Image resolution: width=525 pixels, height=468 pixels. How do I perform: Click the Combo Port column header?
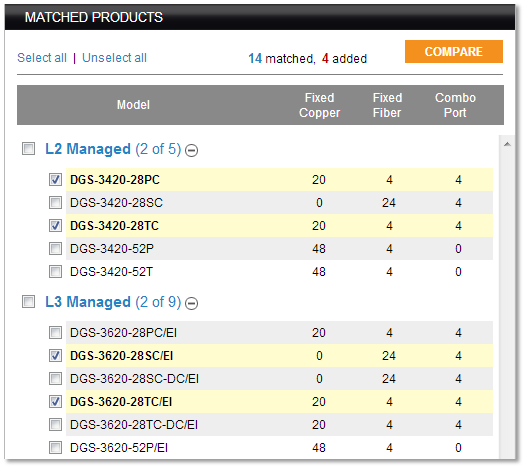pos(455,105)
